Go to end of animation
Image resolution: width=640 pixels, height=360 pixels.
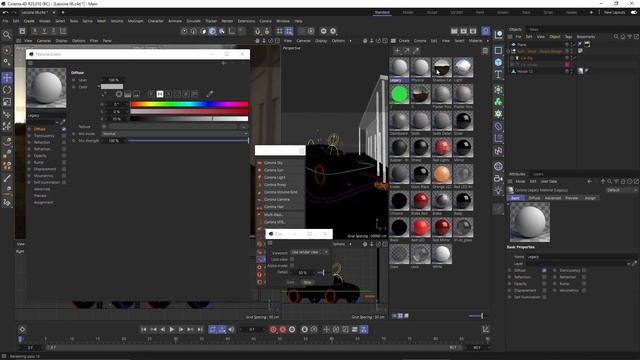200,329
